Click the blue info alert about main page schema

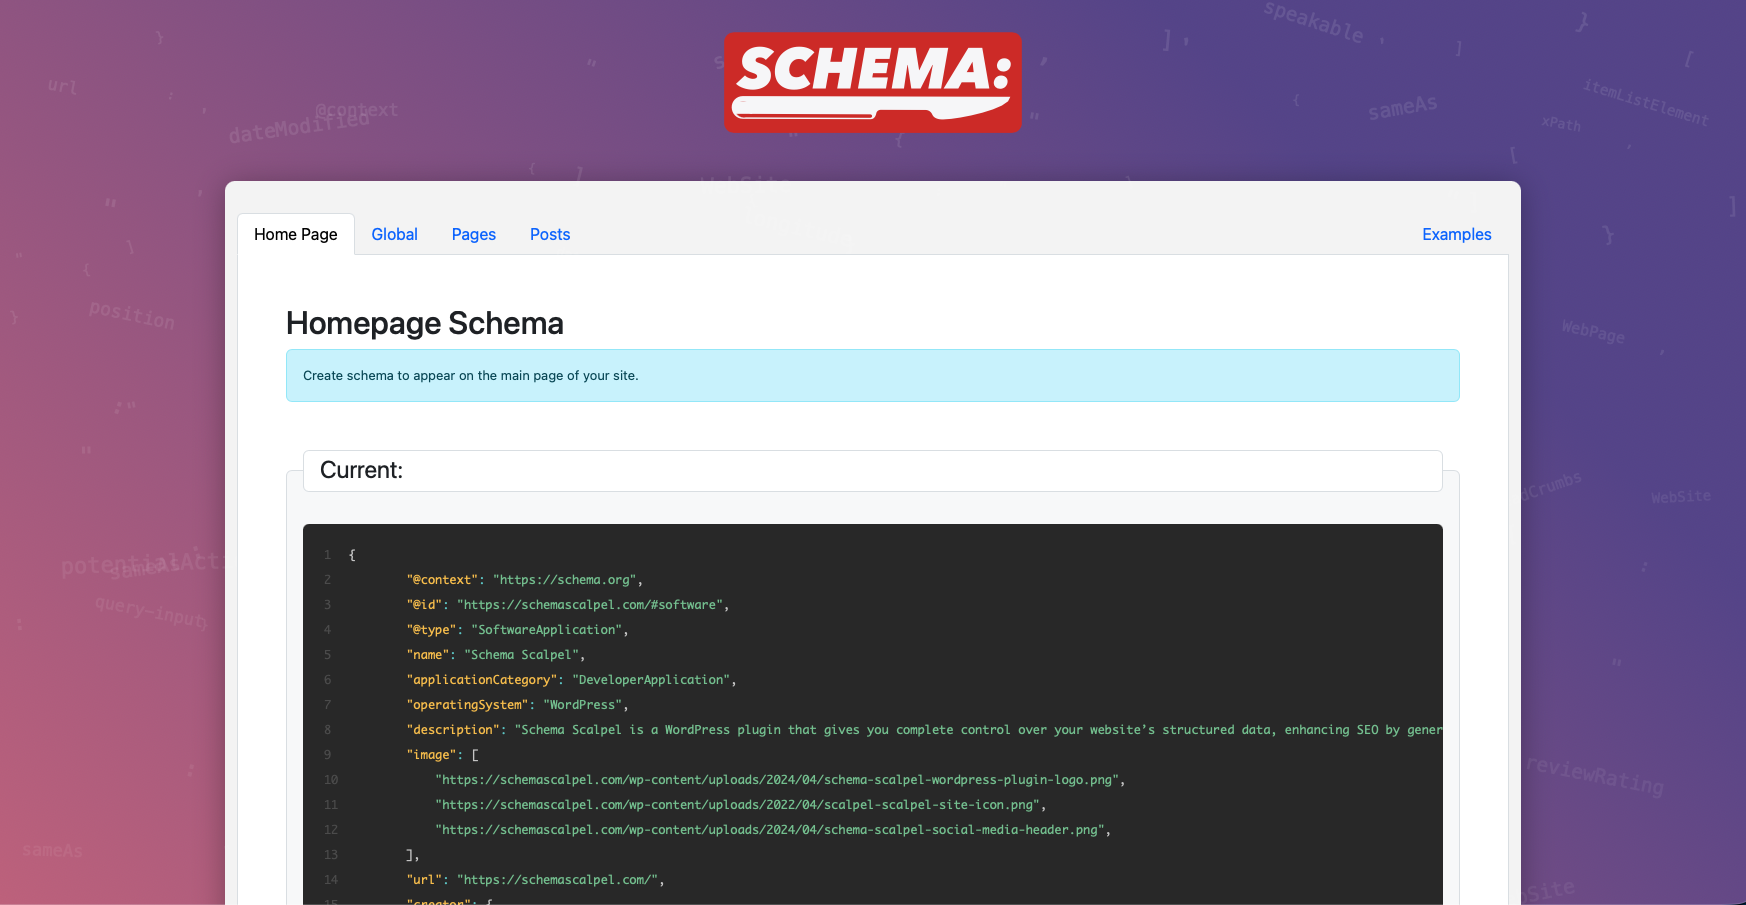pyautogui.click(x=872, y=376)
